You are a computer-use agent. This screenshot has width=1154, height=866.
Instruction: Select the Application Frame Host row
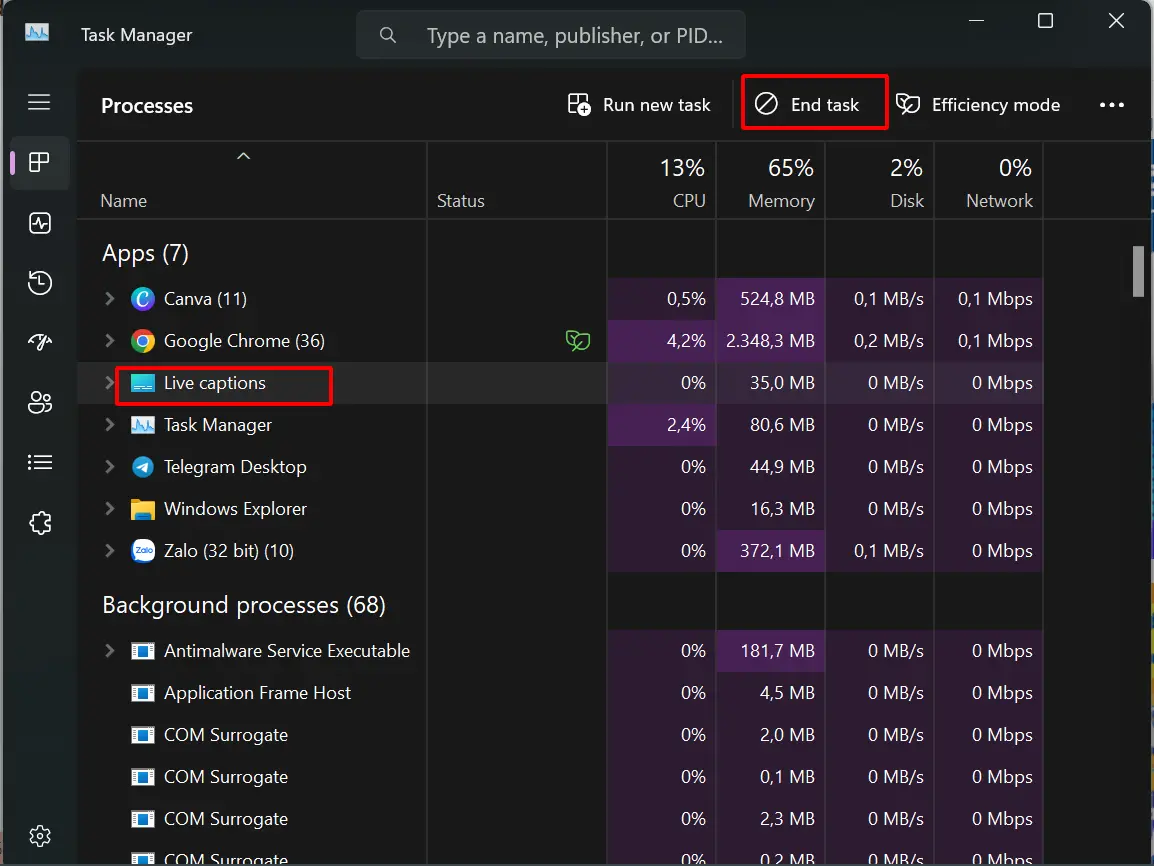[559, 692]
